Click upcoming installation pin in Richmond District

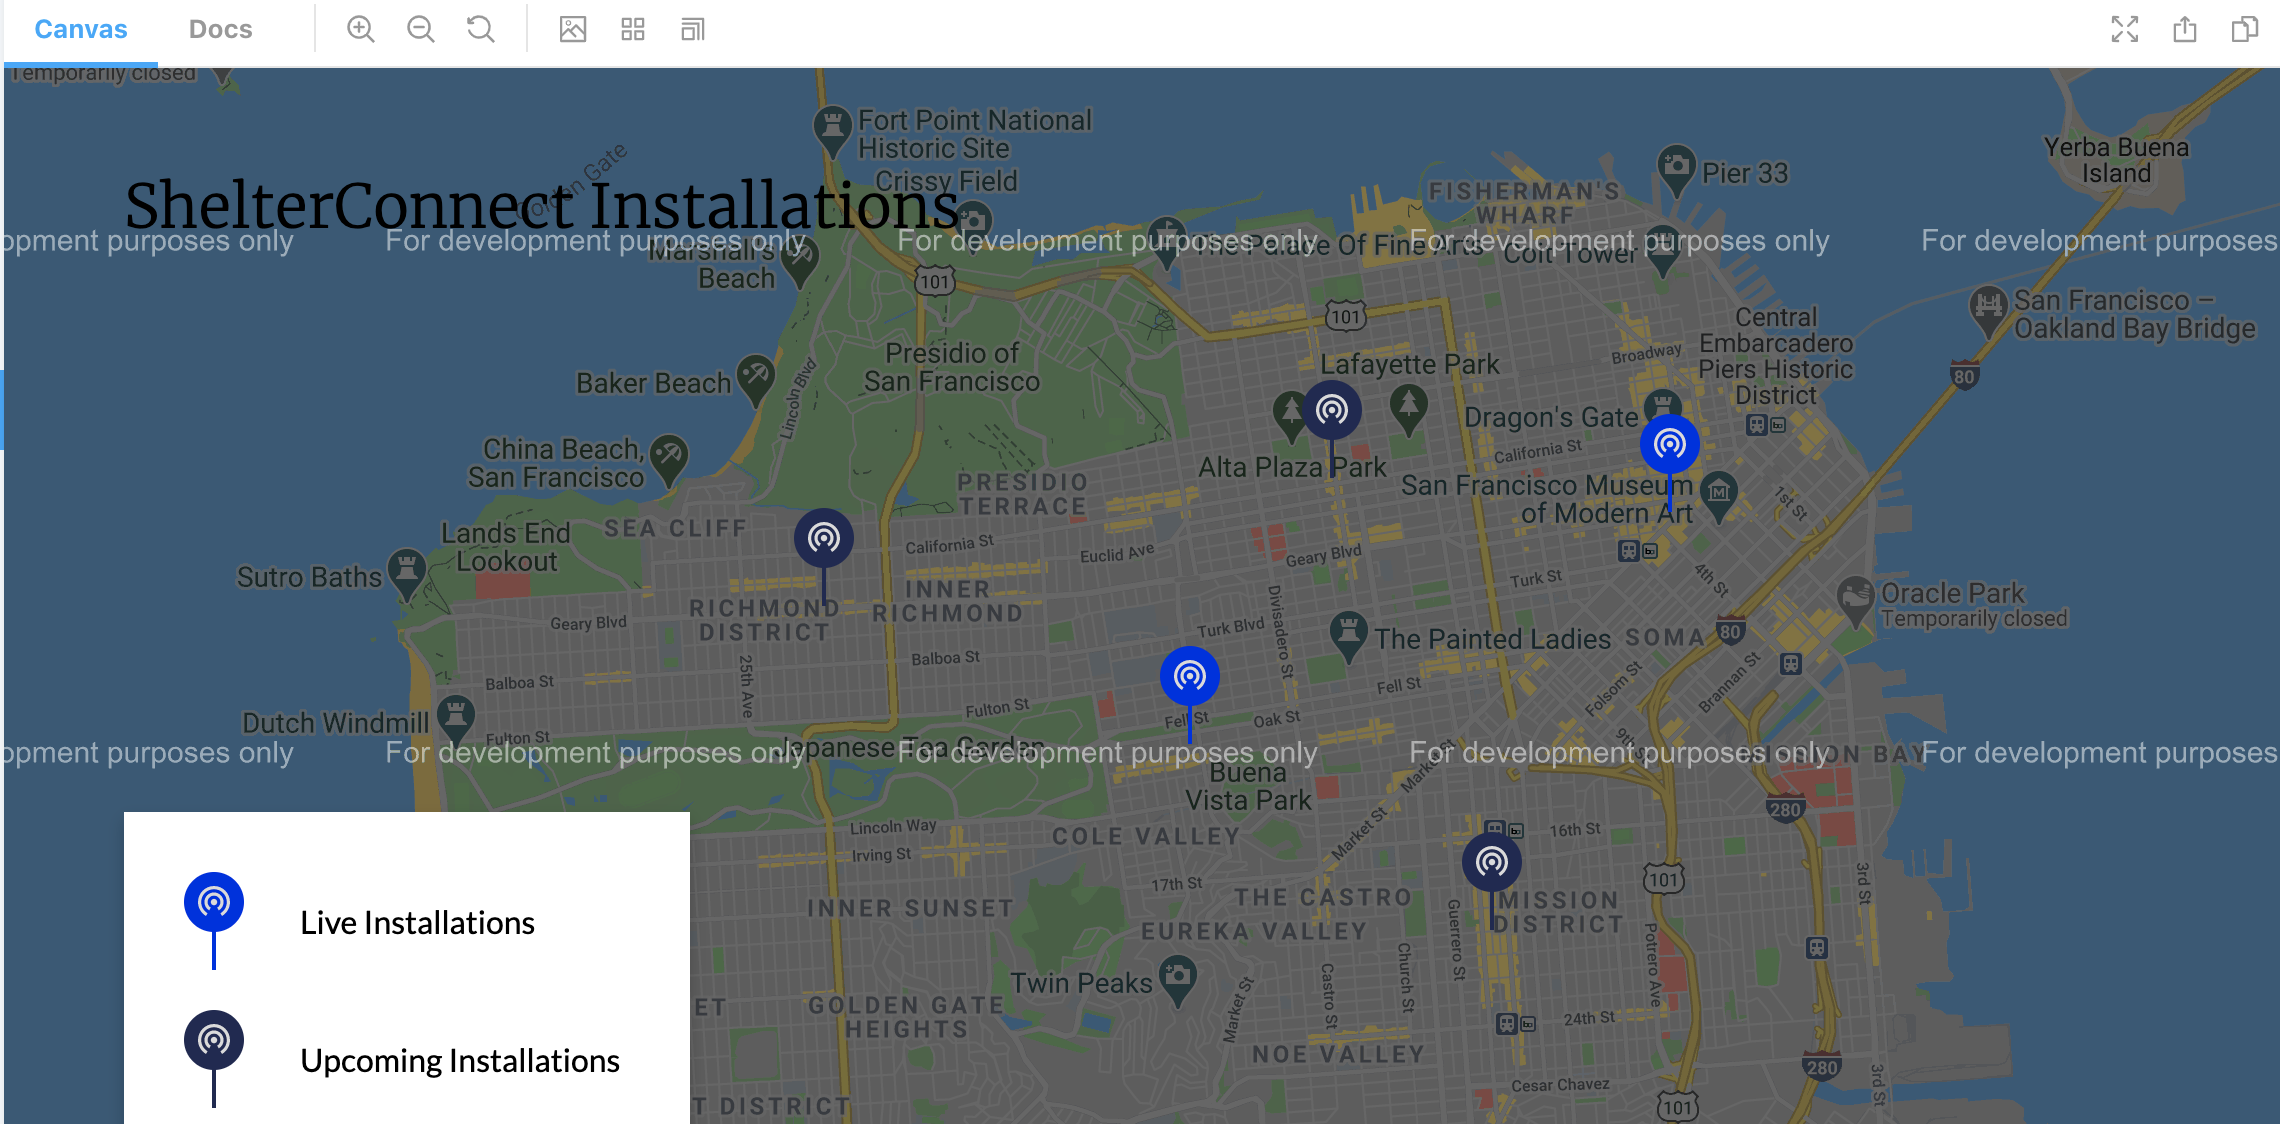[x=823, y=539]
